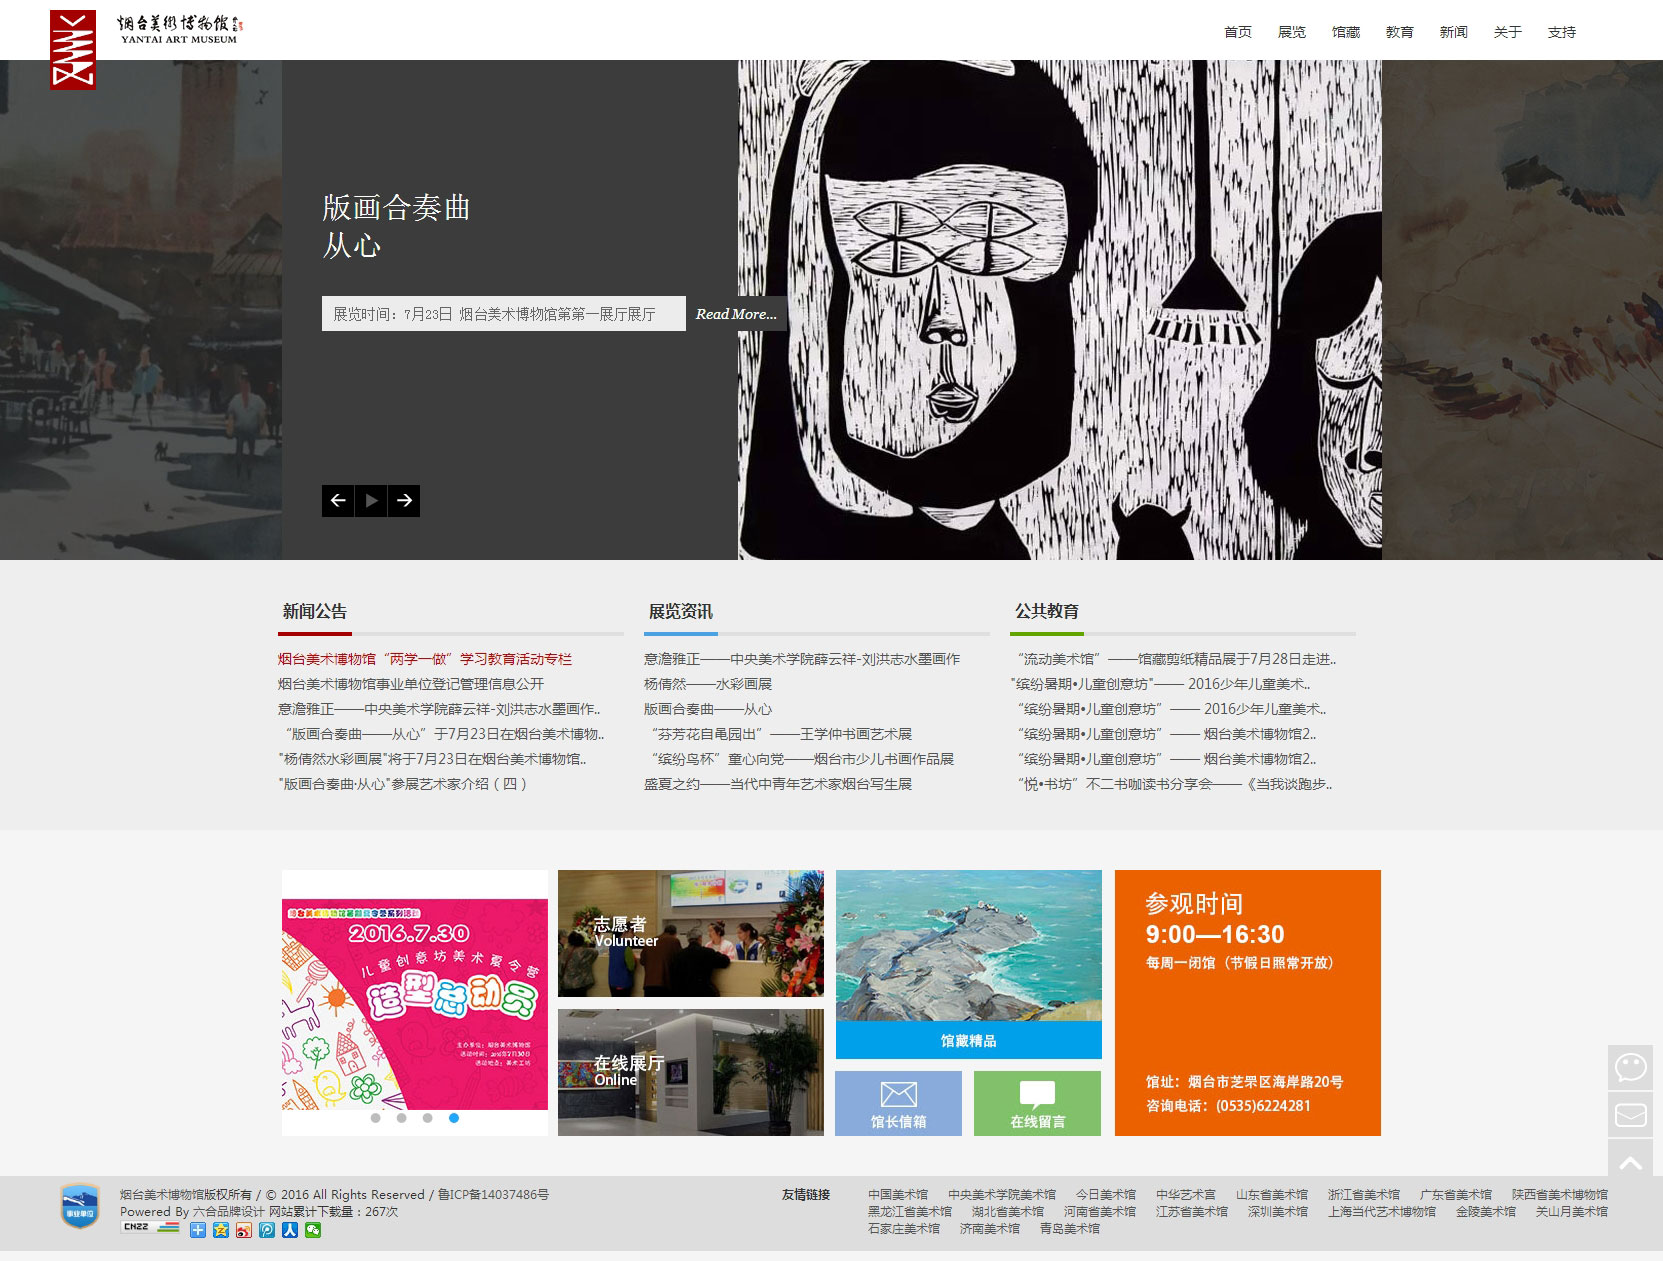Share to WeChat green icon
Viewport: 1663px width, 1261px height.
point(313,1230)
